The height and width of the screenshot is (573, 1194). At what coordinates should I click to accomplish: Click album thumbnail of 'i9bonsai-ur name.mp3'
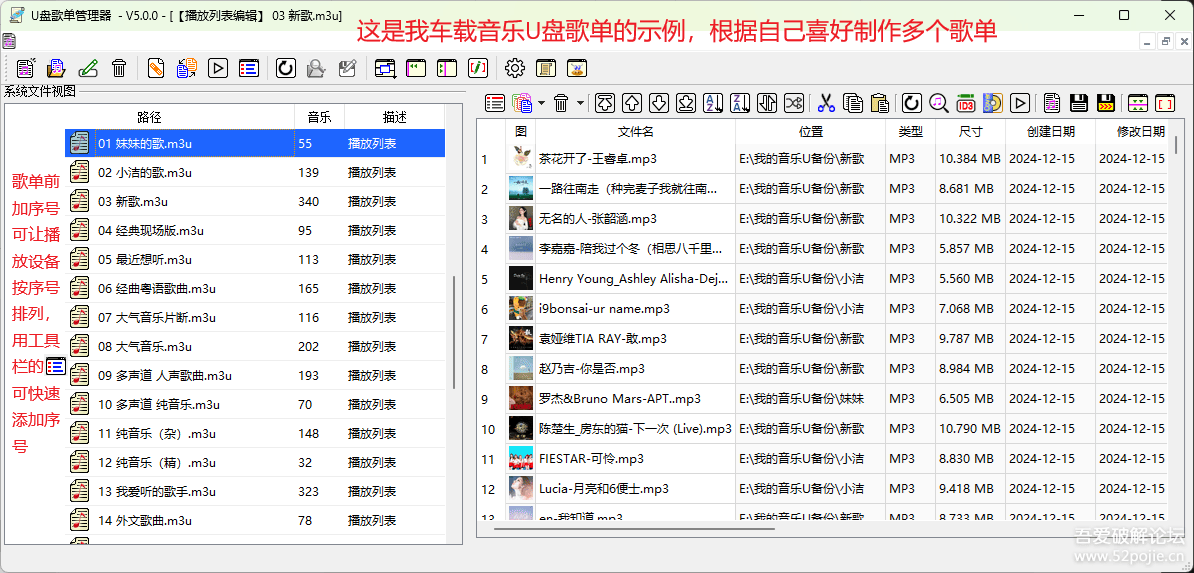click(x=521, y=309)
